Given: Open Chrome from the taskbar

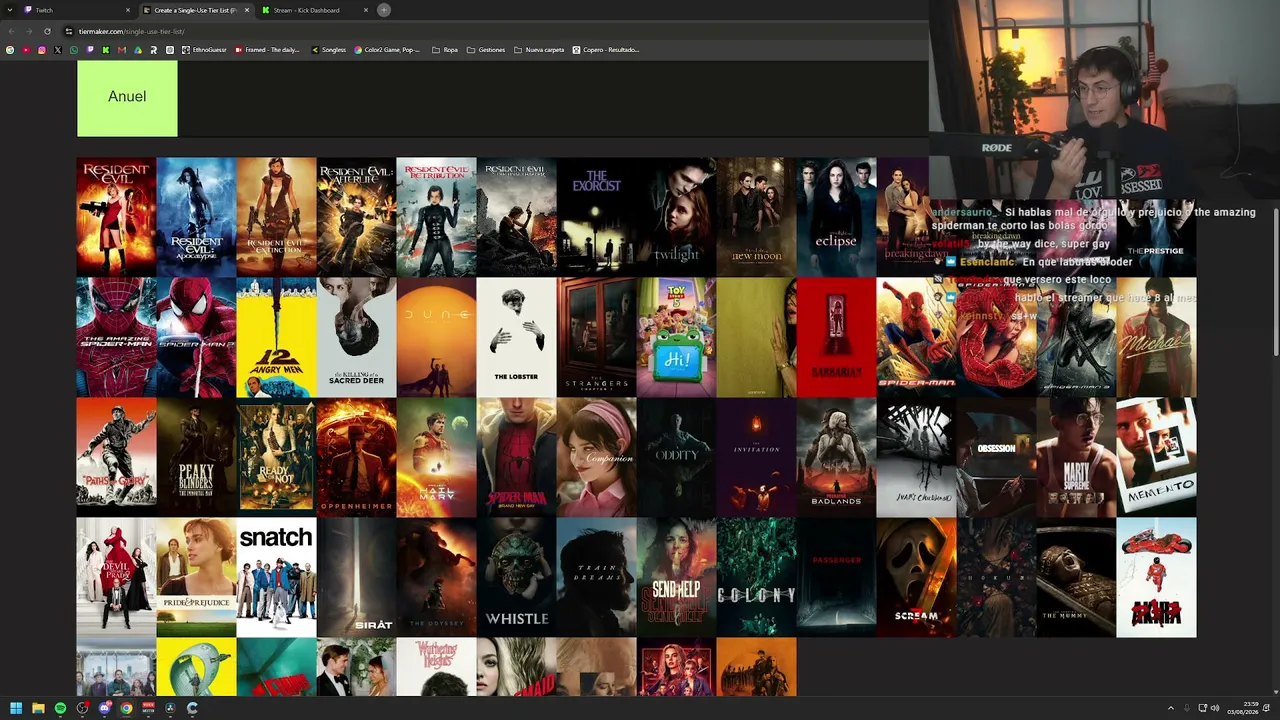Looking at the screenshot, I should (x=126, y=708).
